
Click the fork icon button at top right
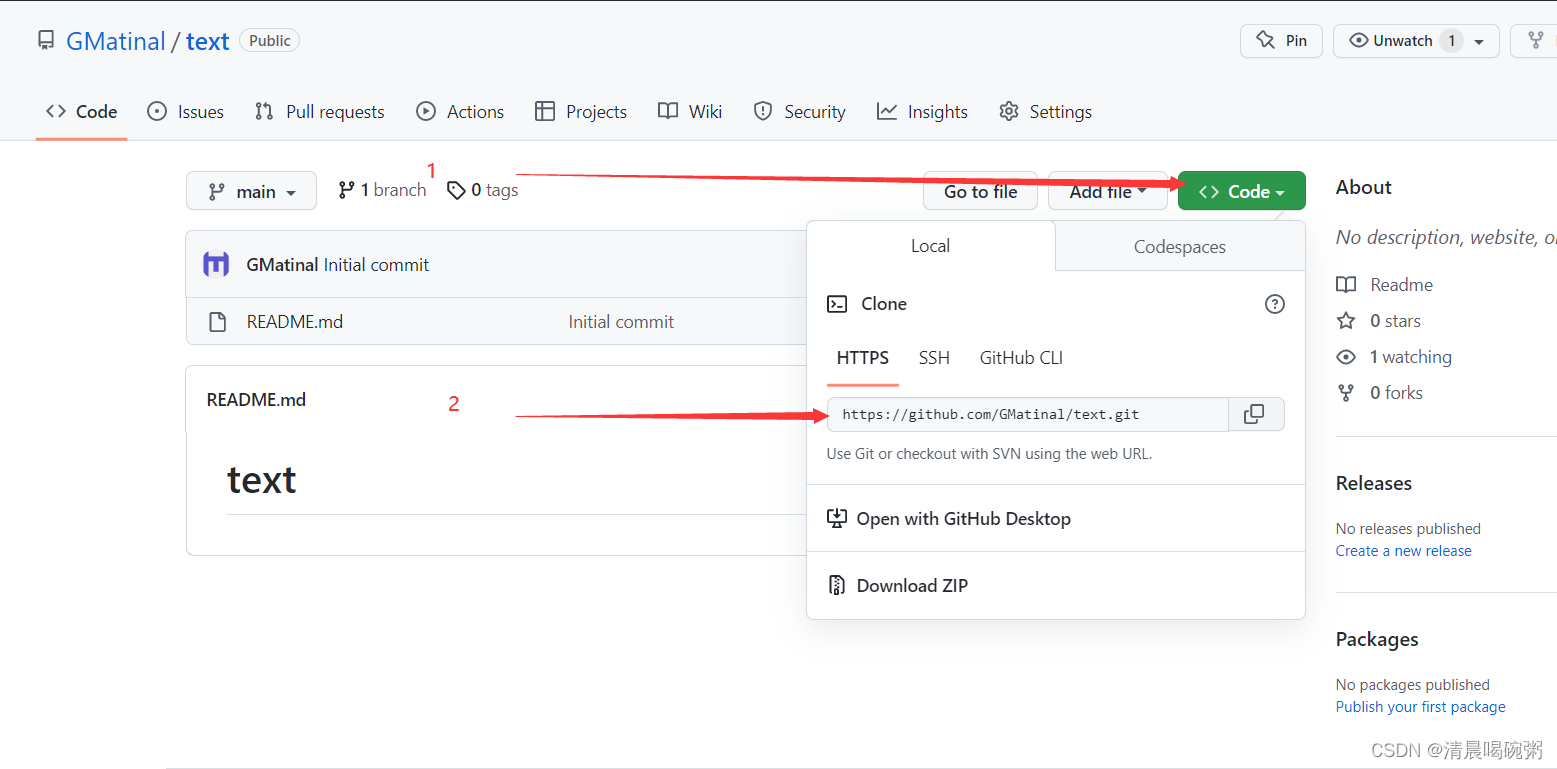1535,41
